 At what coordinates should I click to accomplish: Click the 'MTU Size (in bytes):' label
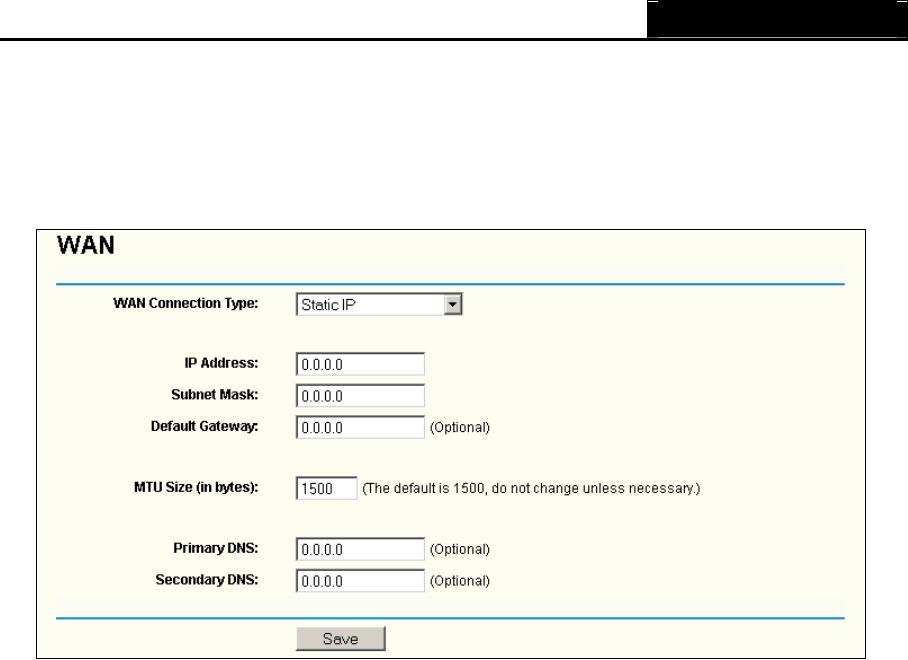pyautogui.click(x=196, y=487)
